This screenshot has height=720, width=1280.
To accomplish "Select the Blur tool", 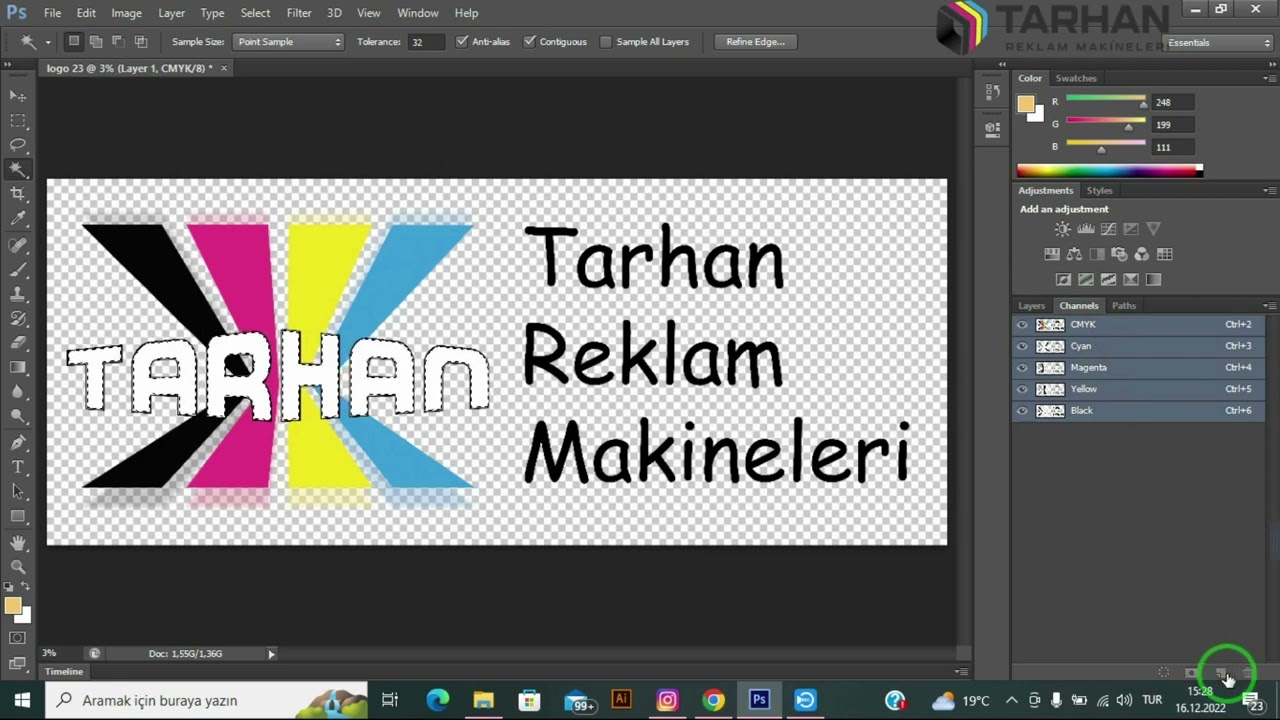I will 18,393.
